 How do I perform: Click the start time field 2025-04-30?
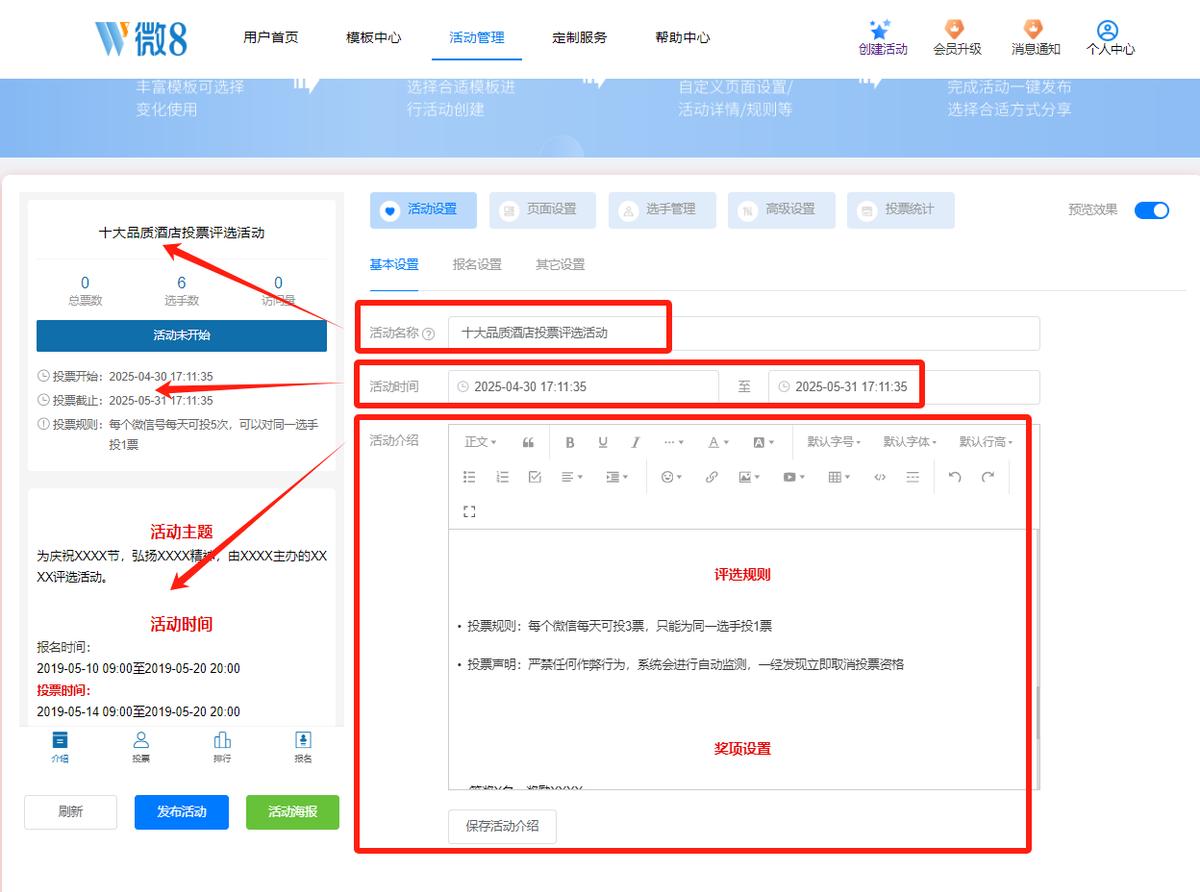click(x=583, y=387)
